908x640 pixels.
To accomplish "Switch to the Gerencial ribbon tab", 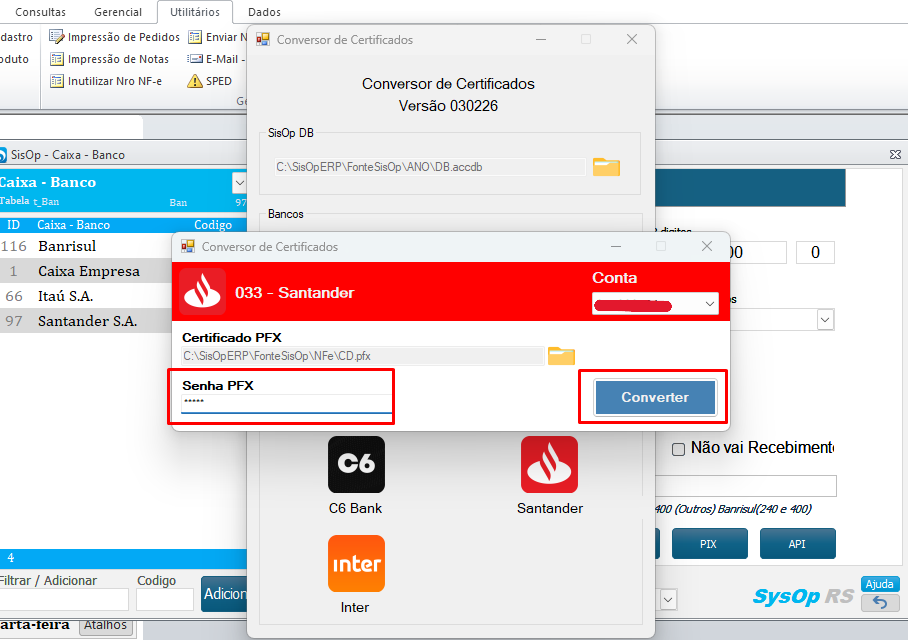I will [x=117, y=12].
